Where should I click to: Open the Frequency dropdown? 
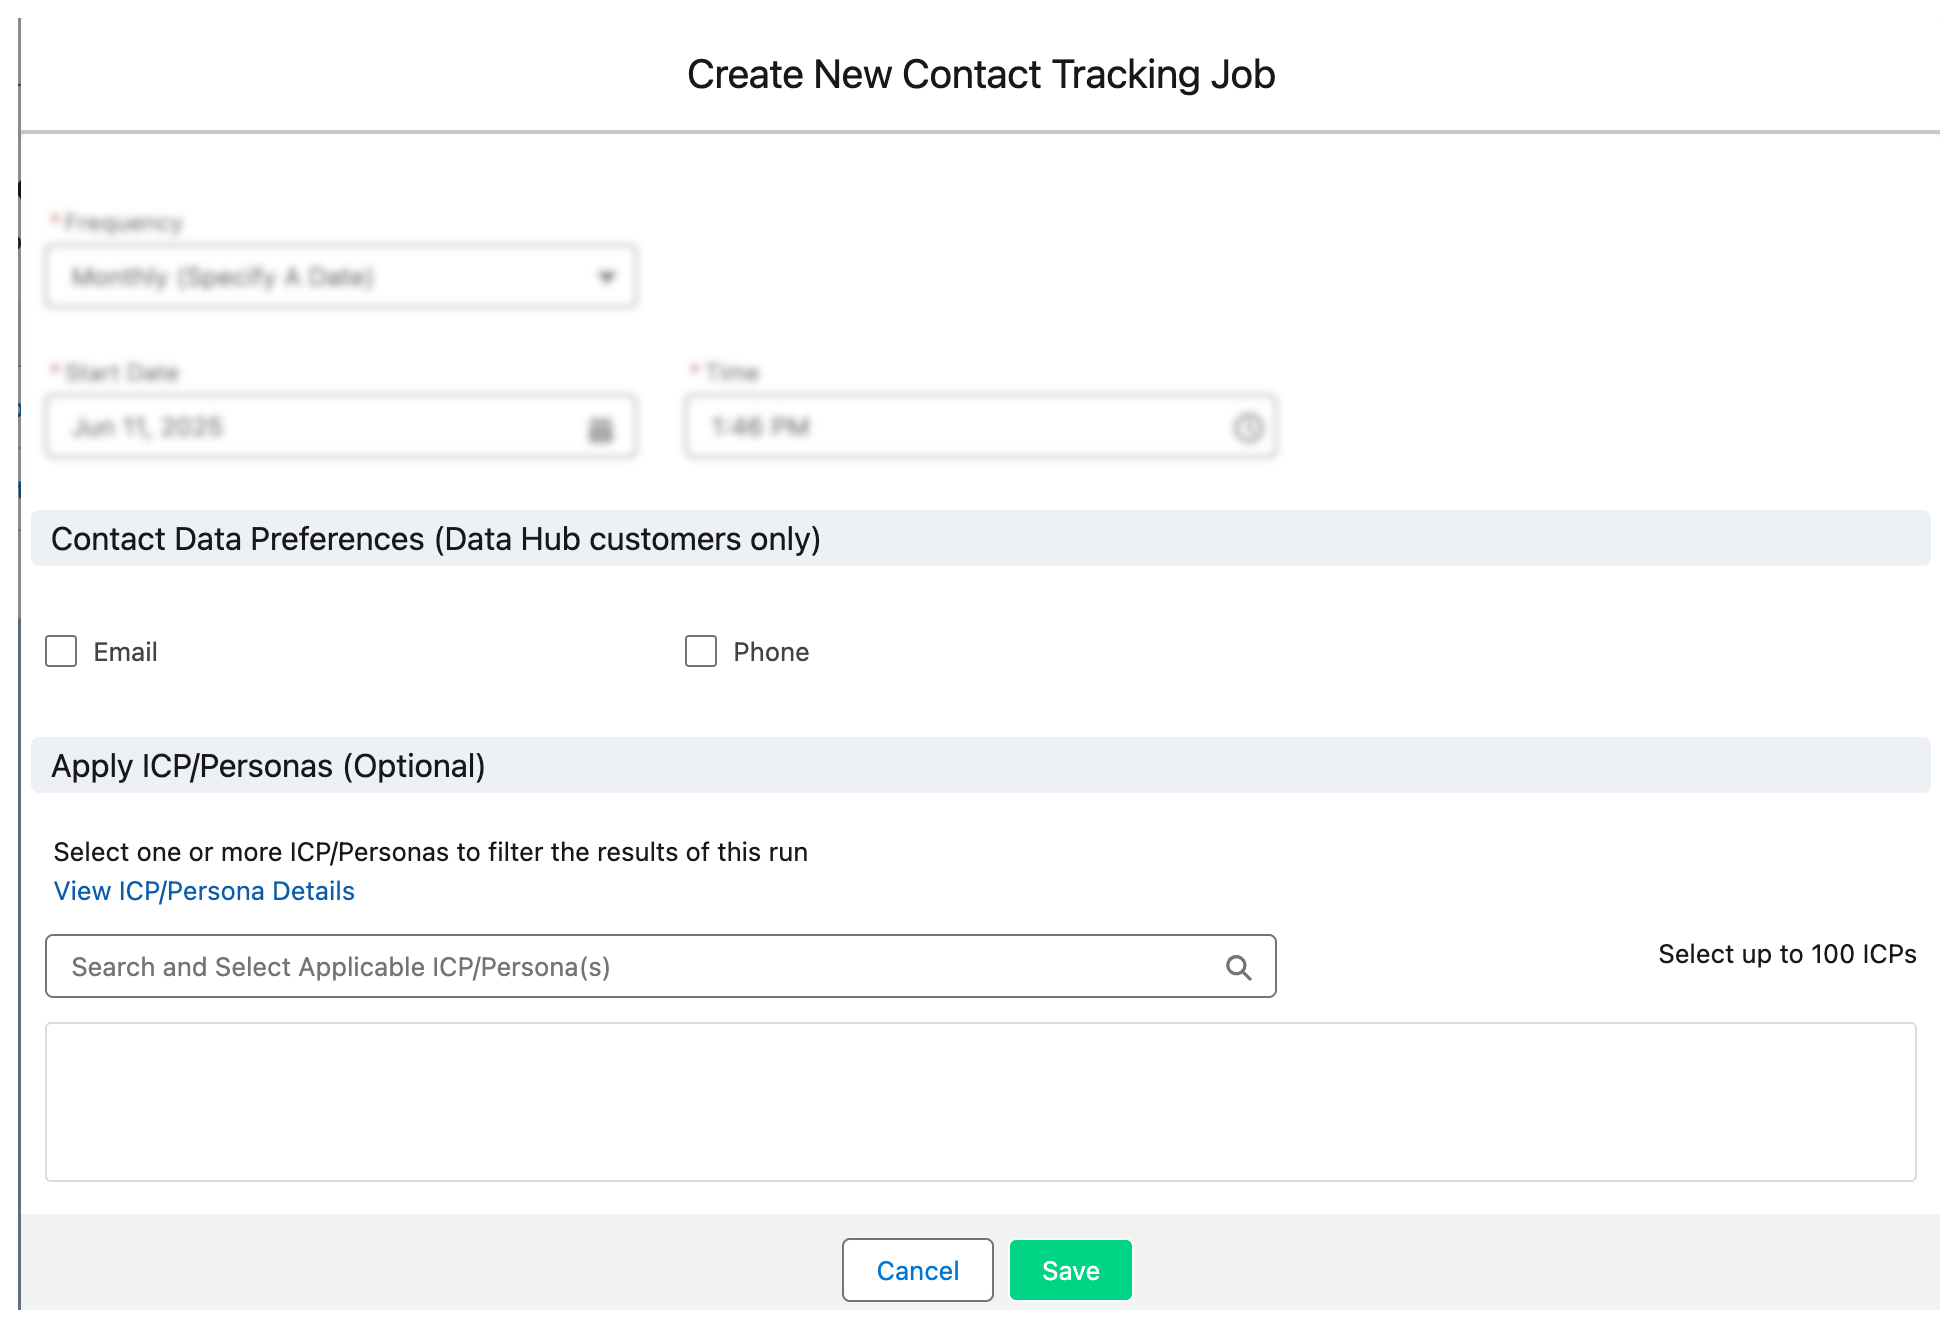coord(340,277)
